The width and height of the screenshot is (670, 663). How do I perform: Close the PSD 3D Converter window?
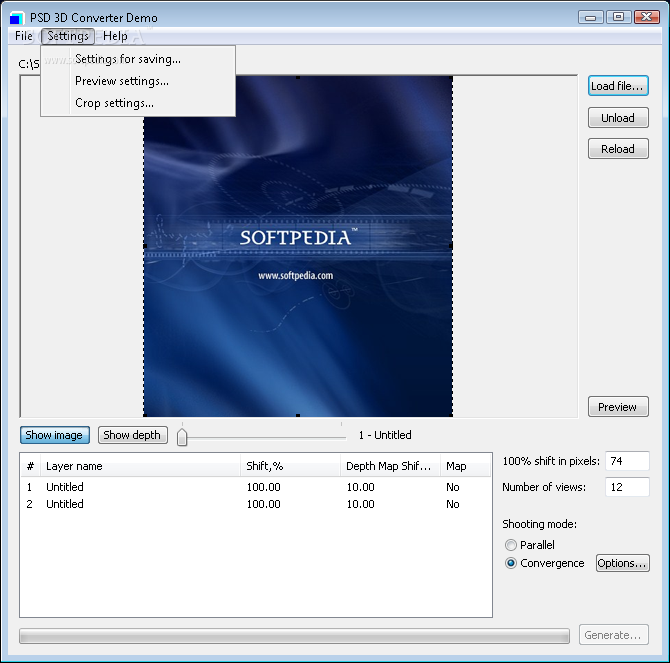(647, 17)
